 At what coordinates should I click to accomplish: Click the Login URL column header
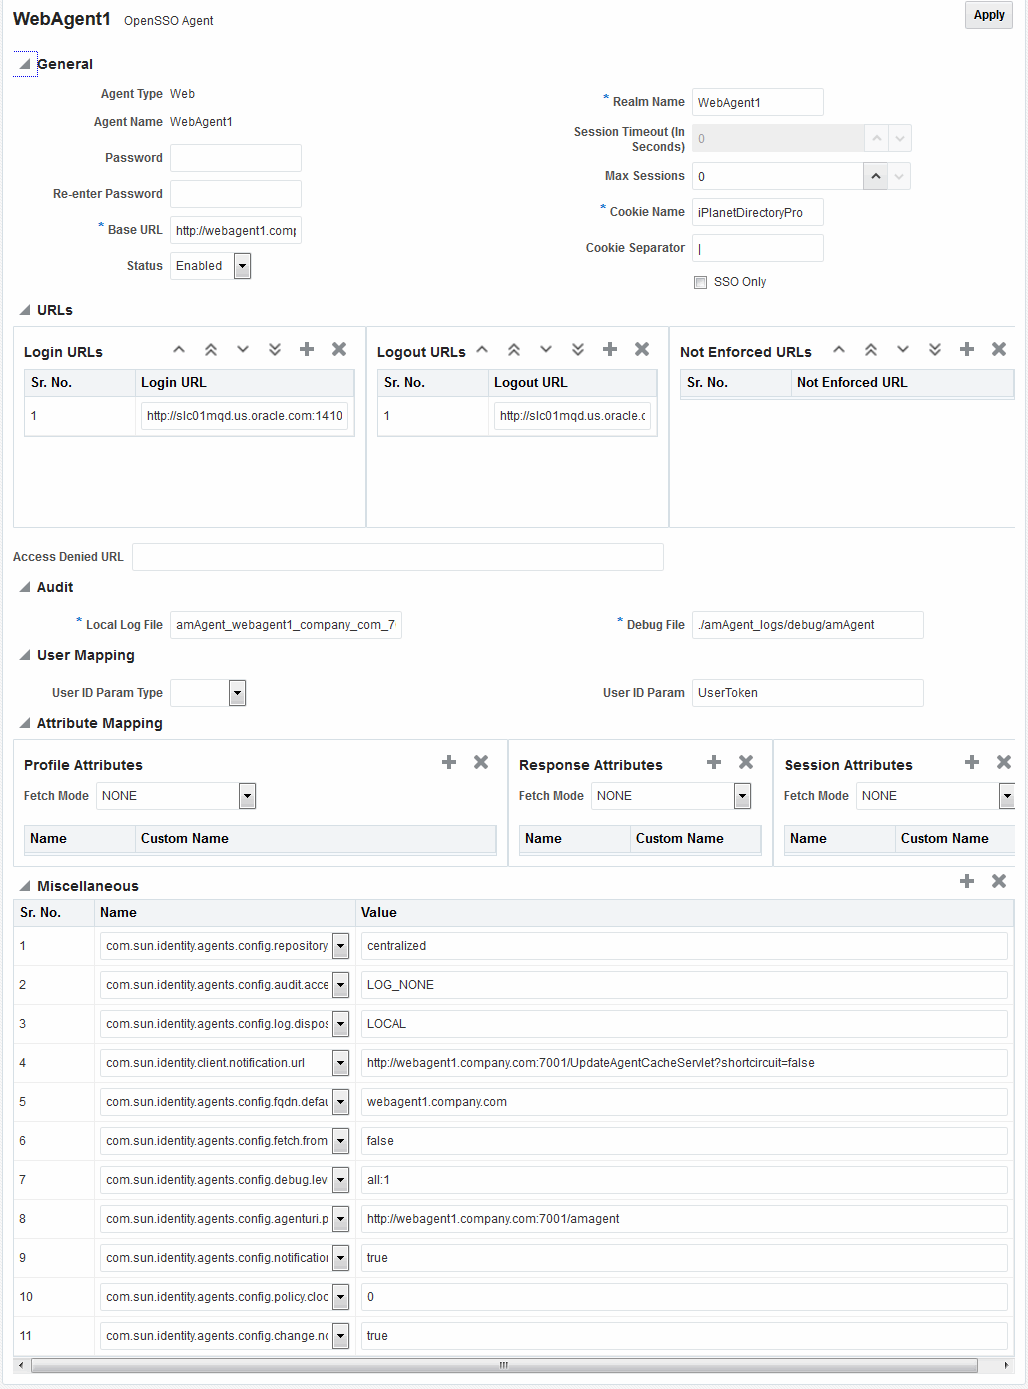coord(244,383)
